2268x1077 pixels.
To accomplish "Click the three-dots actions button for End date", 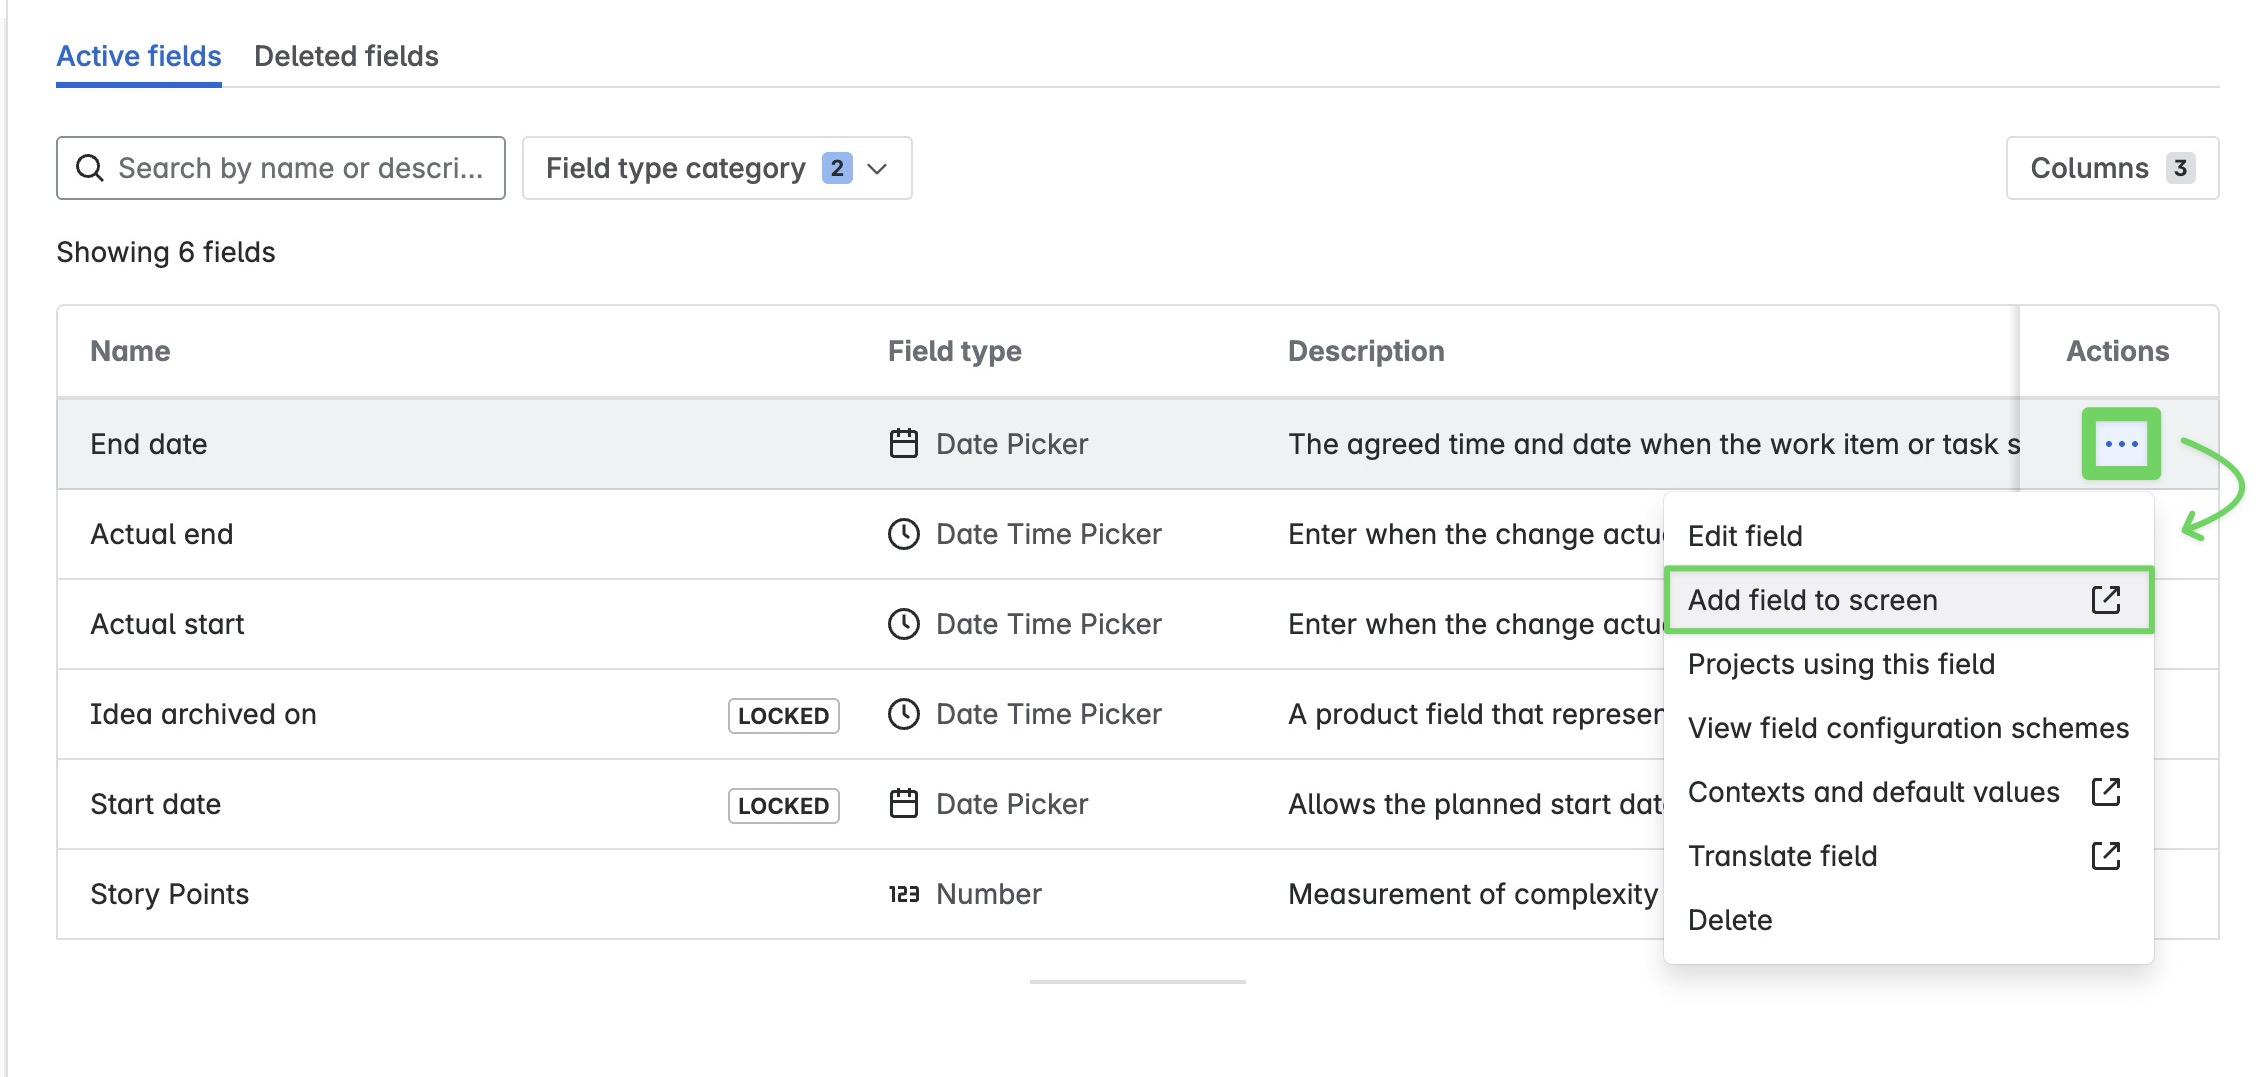I will 2121,444.
